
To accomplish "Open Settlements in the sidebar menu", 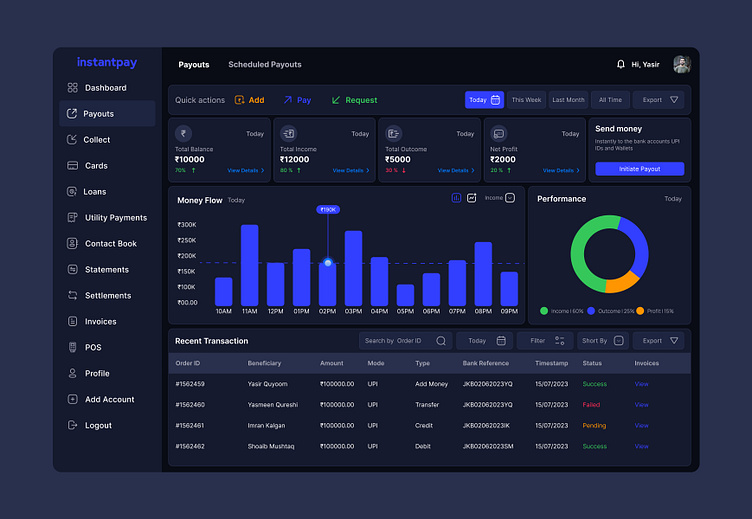I will click(107, 295).
